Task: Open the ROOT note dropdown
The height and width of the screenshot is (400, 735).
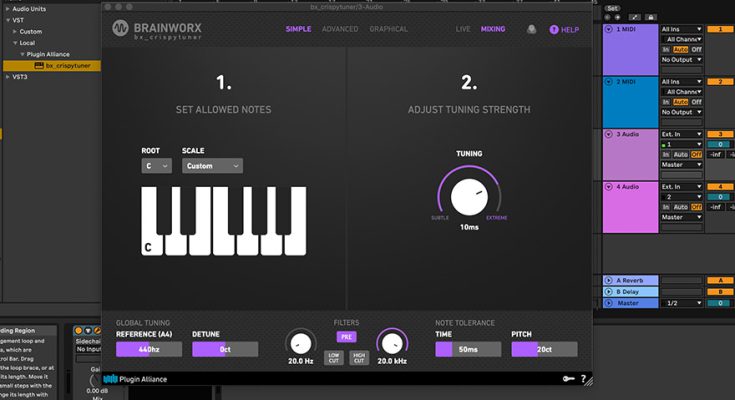Action: point(156,166)
